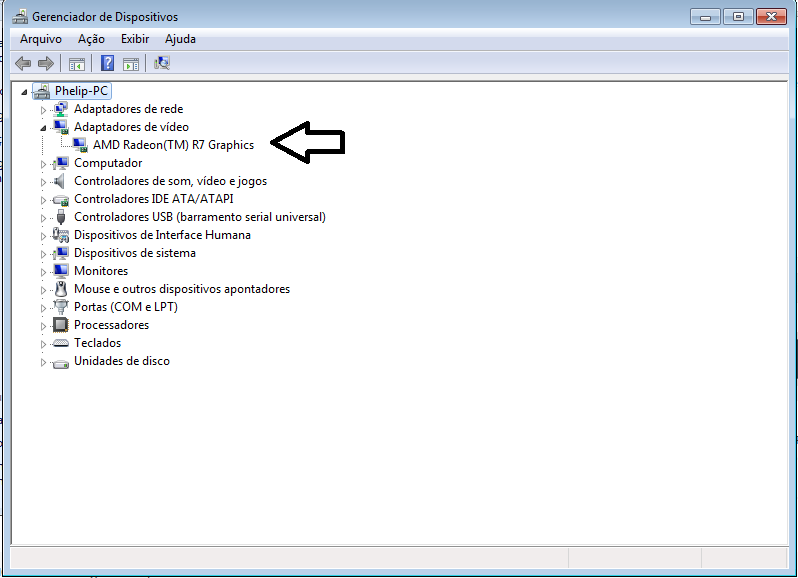
Task: Select Portas (COM e LPT) label
Action: 126,307
